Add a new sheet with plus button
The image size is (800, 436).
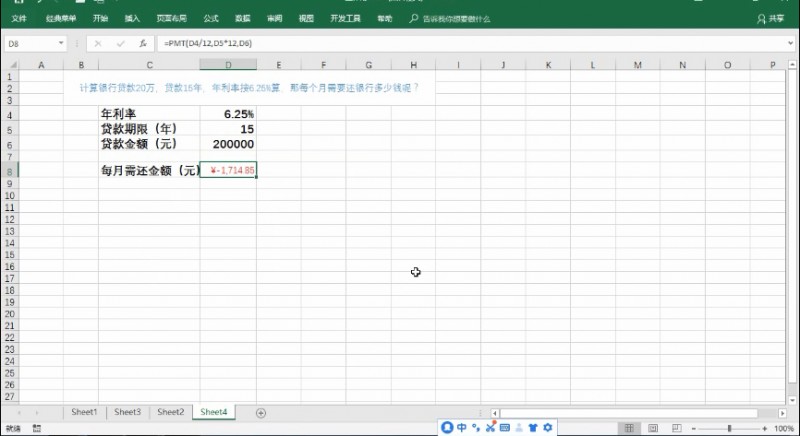(261, 413)
